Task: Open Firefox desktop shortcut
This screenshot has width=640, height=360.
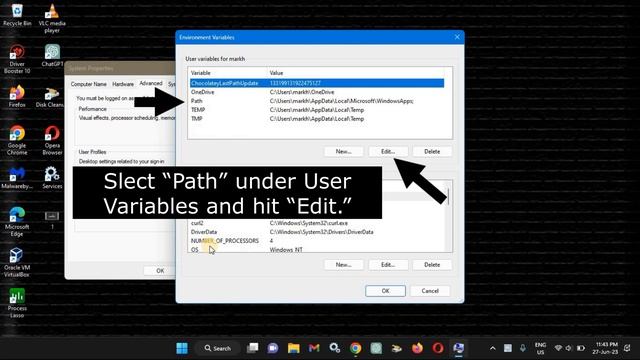Action: [x=17, y=96]
